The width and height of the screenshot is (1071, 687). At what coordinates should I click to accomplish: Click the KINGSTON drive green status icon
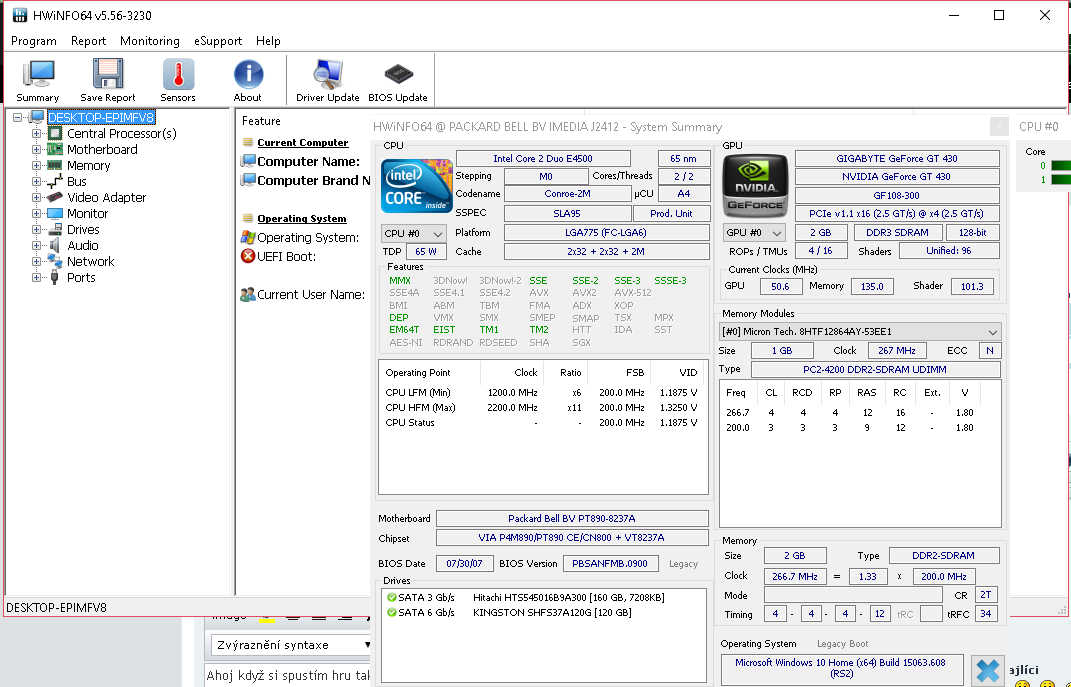click(391, 613)
